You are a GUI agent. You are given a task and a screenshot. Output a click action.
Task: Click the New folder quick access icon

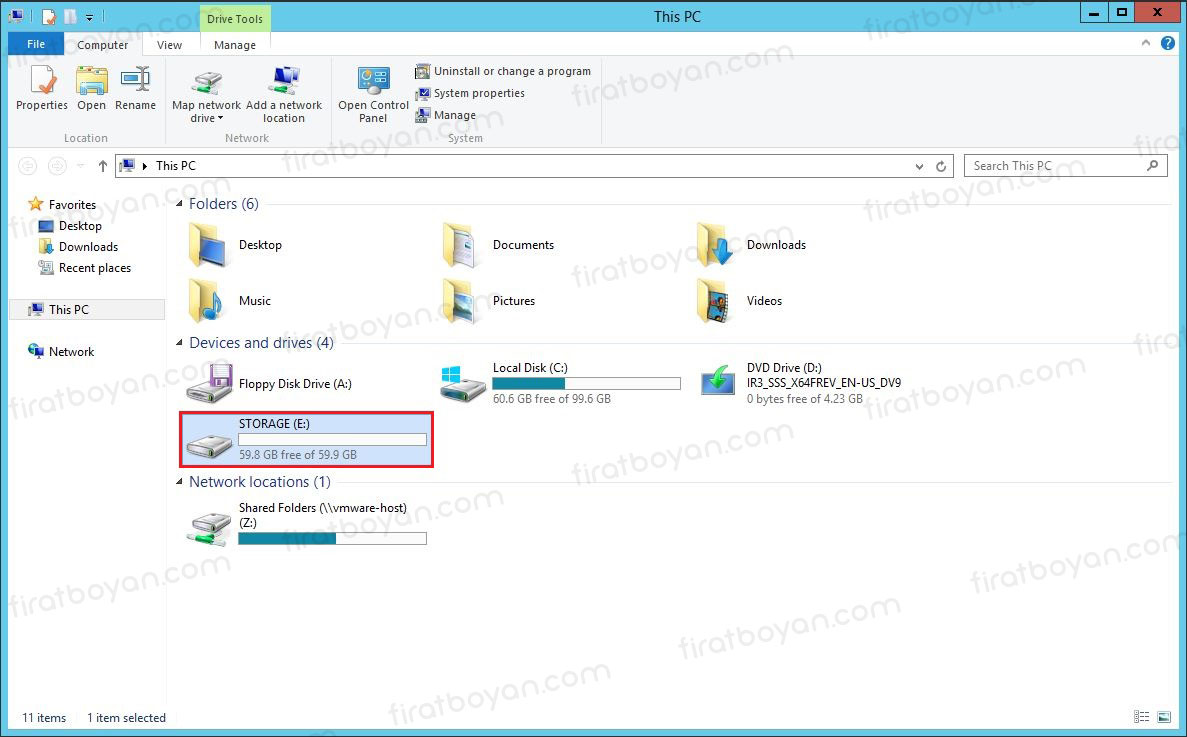[x=70, y=16]
